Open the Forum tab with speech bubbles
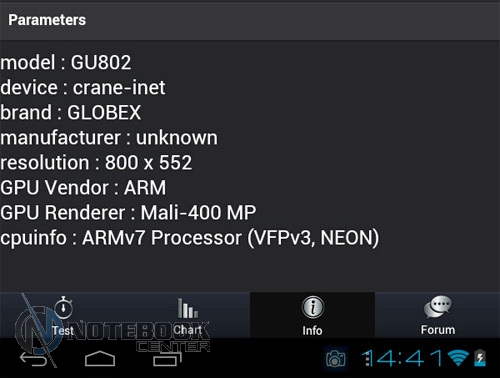Screen dimensions: 500x378 437,315
